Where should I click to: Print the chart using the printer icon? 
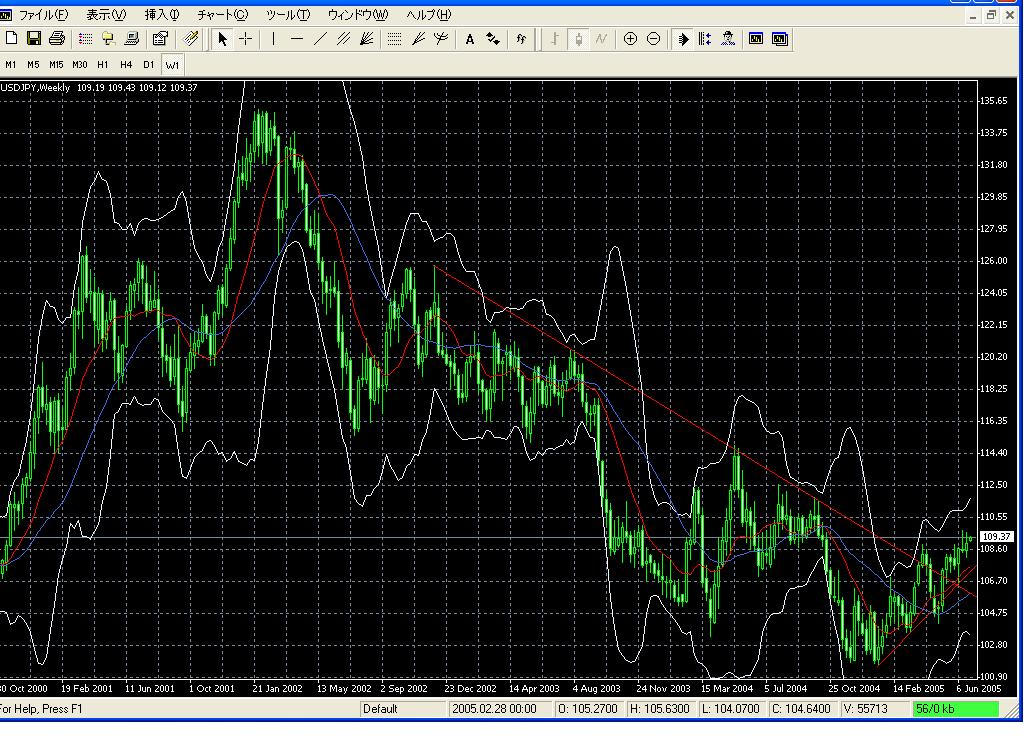pyautogui.click(x=57, y=39)
